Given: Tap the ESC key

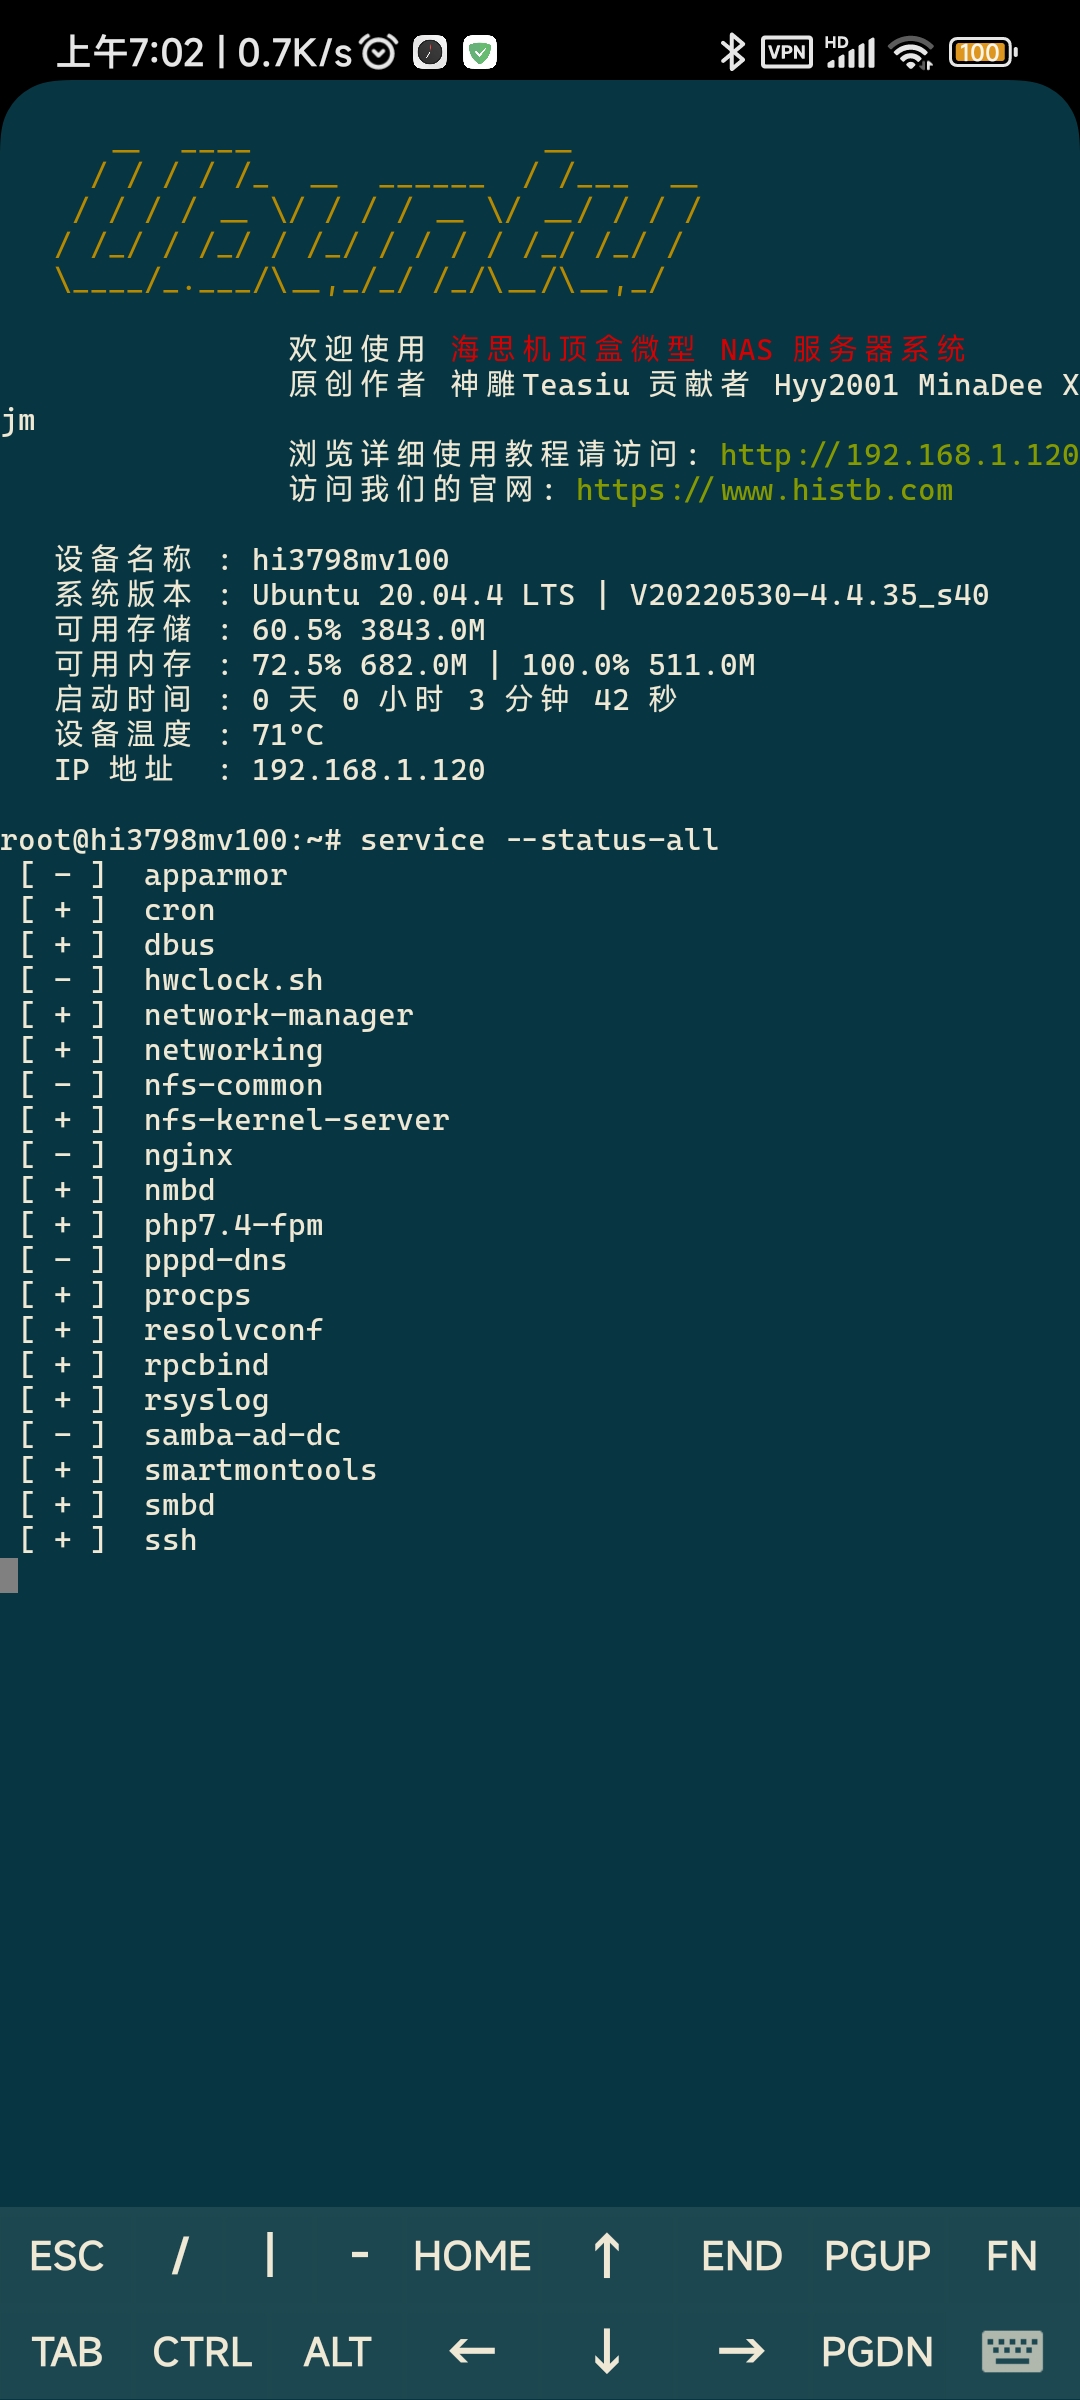Looking at the screenshot, I should coord(67,2256).
